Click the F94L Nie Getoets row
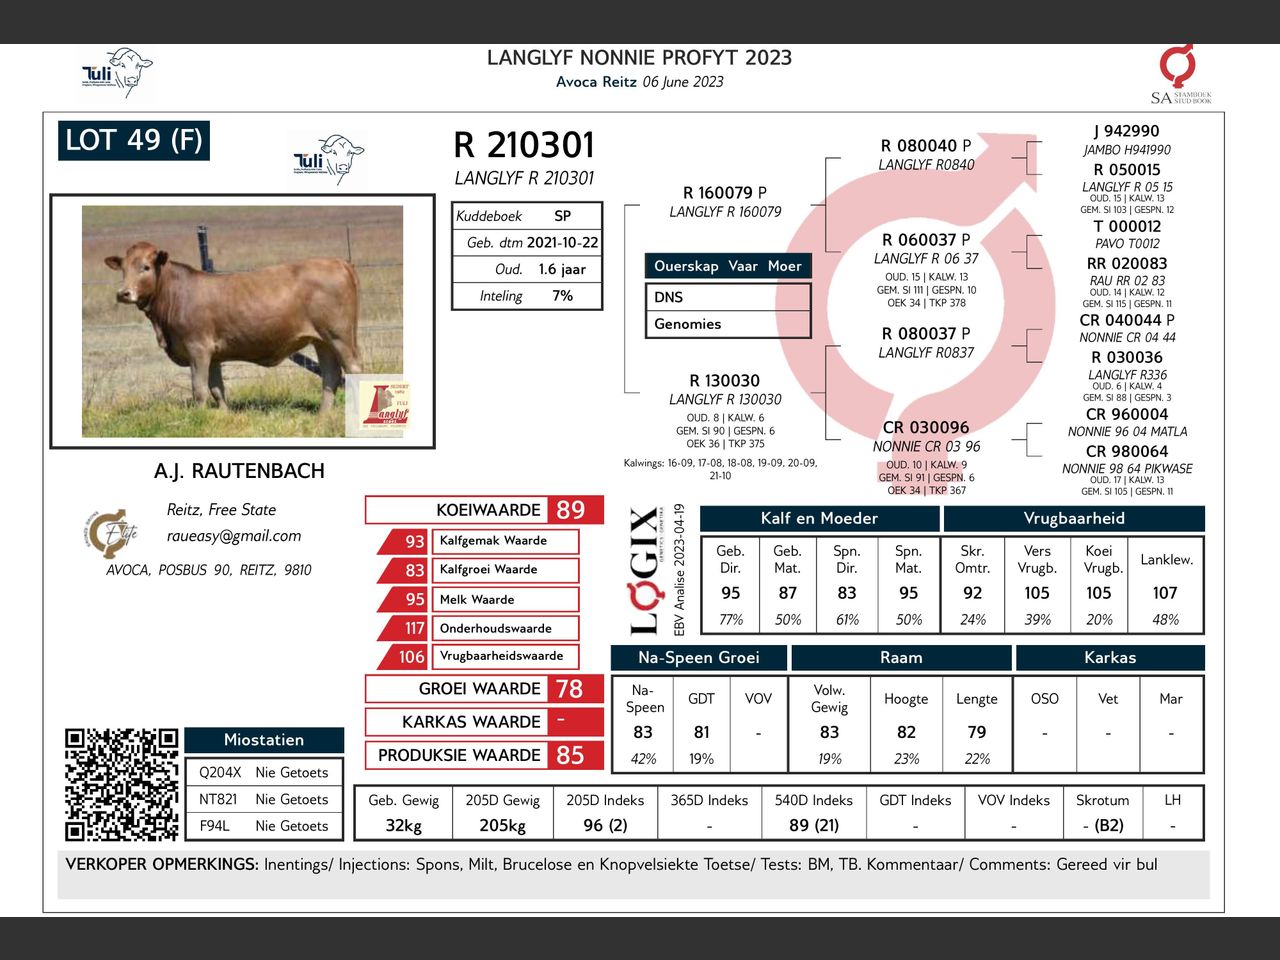This screenshot has height=960, width=1280. point(264,826)
